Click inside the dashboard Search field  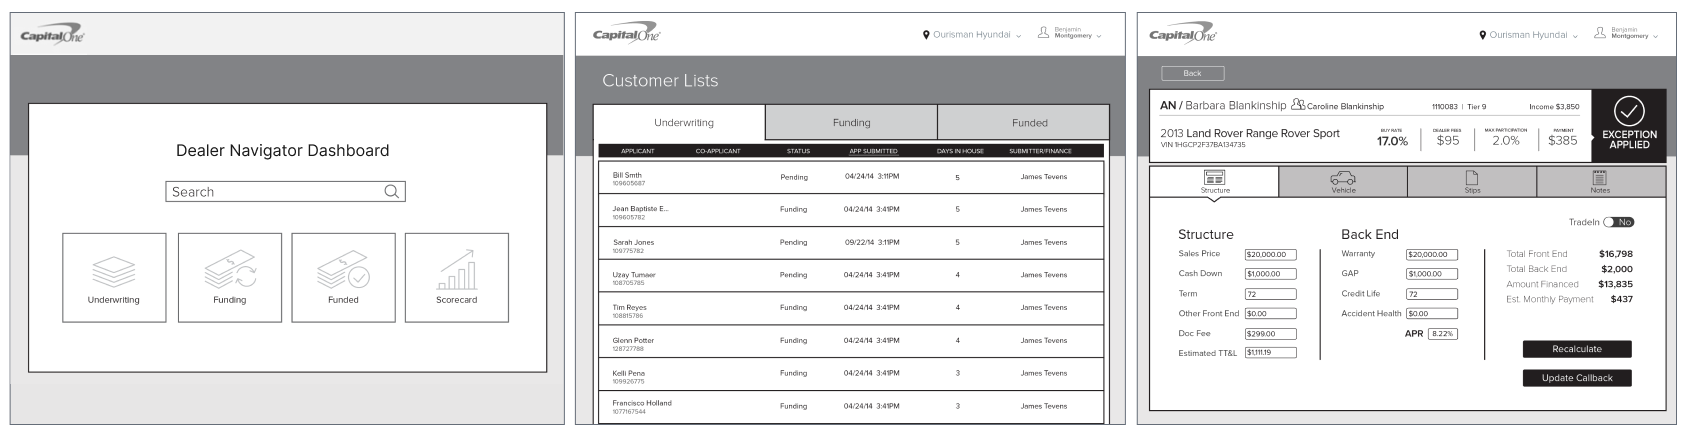pyautogui.click(x=285, y=191)
